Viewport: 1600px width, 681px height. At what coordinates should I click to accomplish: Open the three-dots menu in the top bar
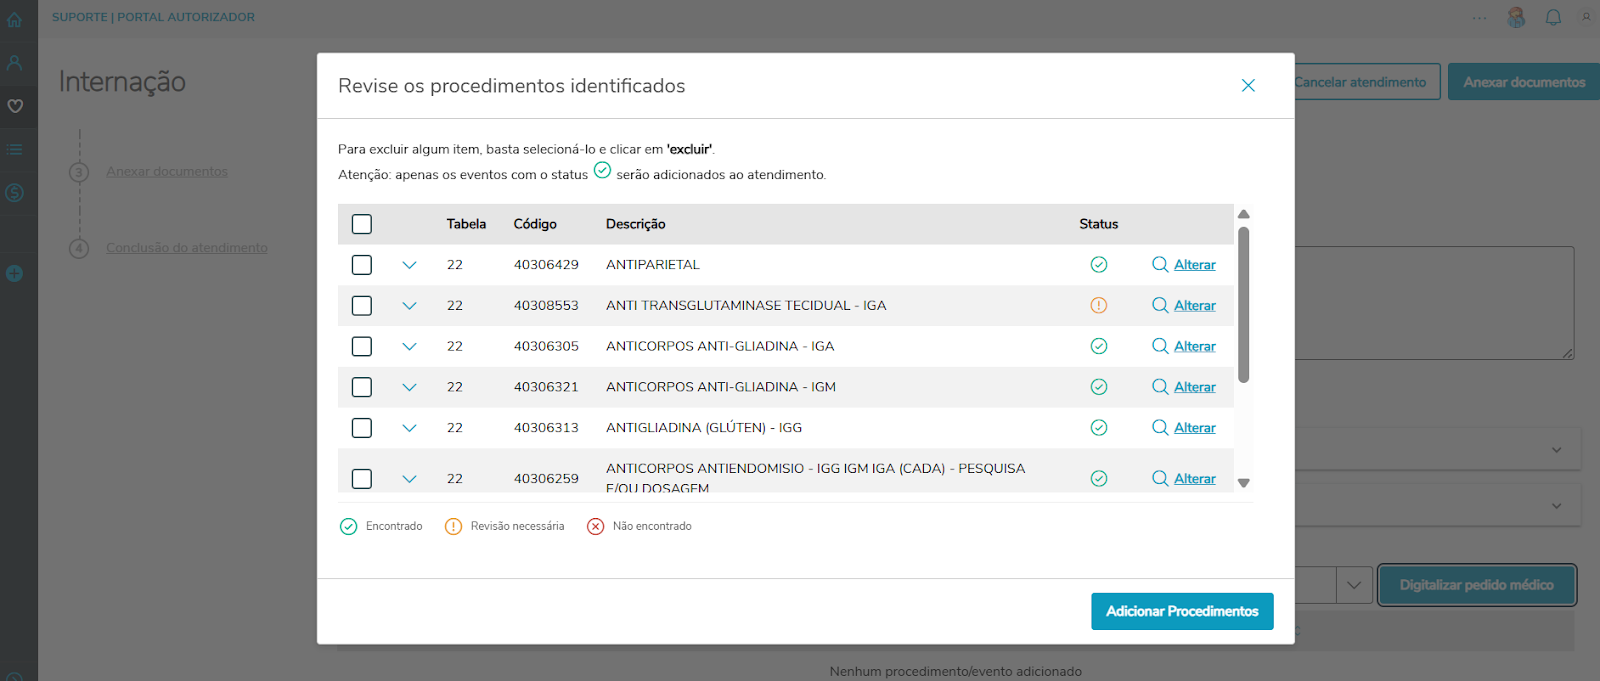tap(1479, 18)
